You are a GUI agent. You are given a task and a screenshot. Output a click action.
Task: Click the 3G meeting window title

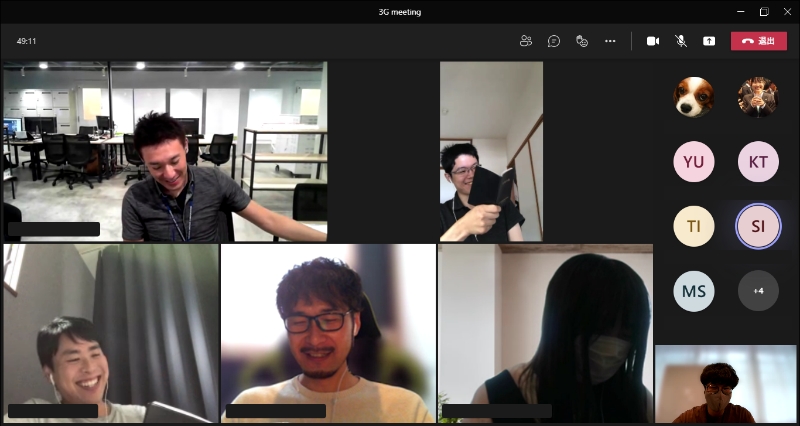[400, 12]
